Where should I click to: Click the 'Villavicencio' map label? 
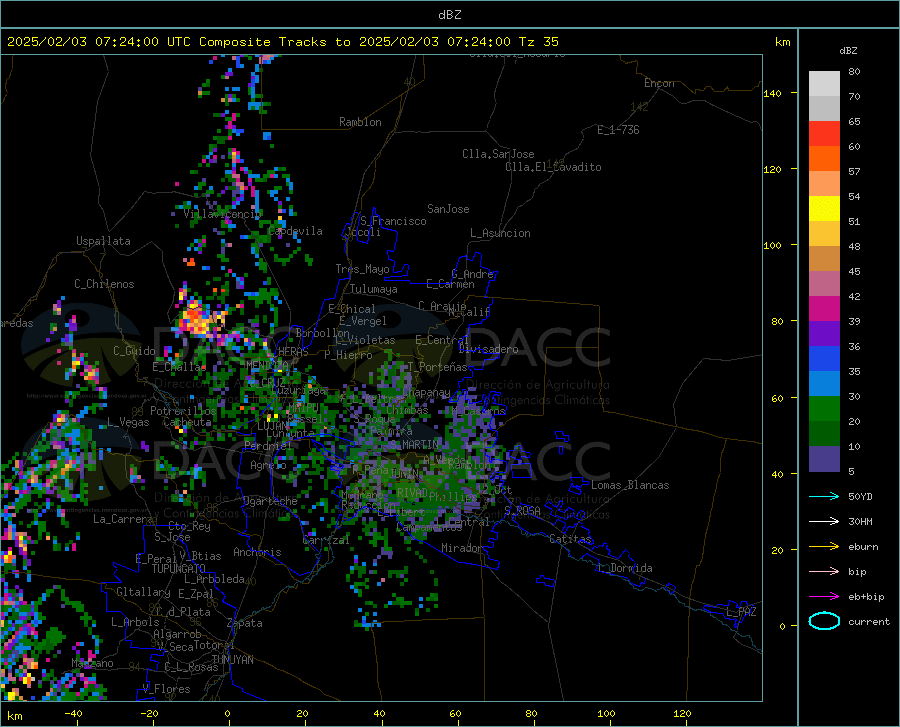tap(222, 214)
